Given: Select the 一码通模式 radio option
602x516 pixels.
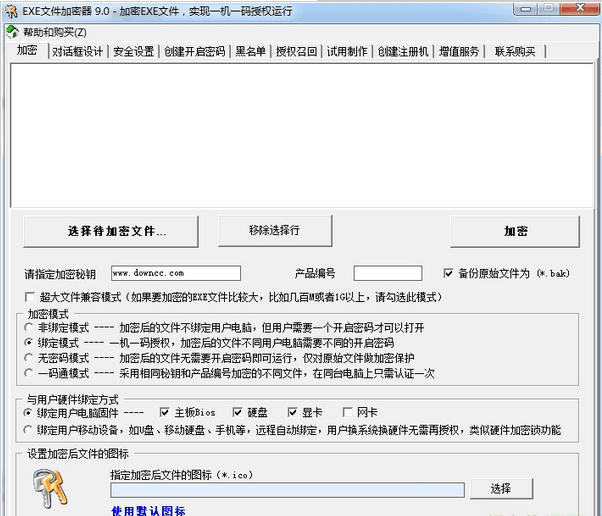Looking at the screenshot, I should pyautogui.click(x=29, y=373).
